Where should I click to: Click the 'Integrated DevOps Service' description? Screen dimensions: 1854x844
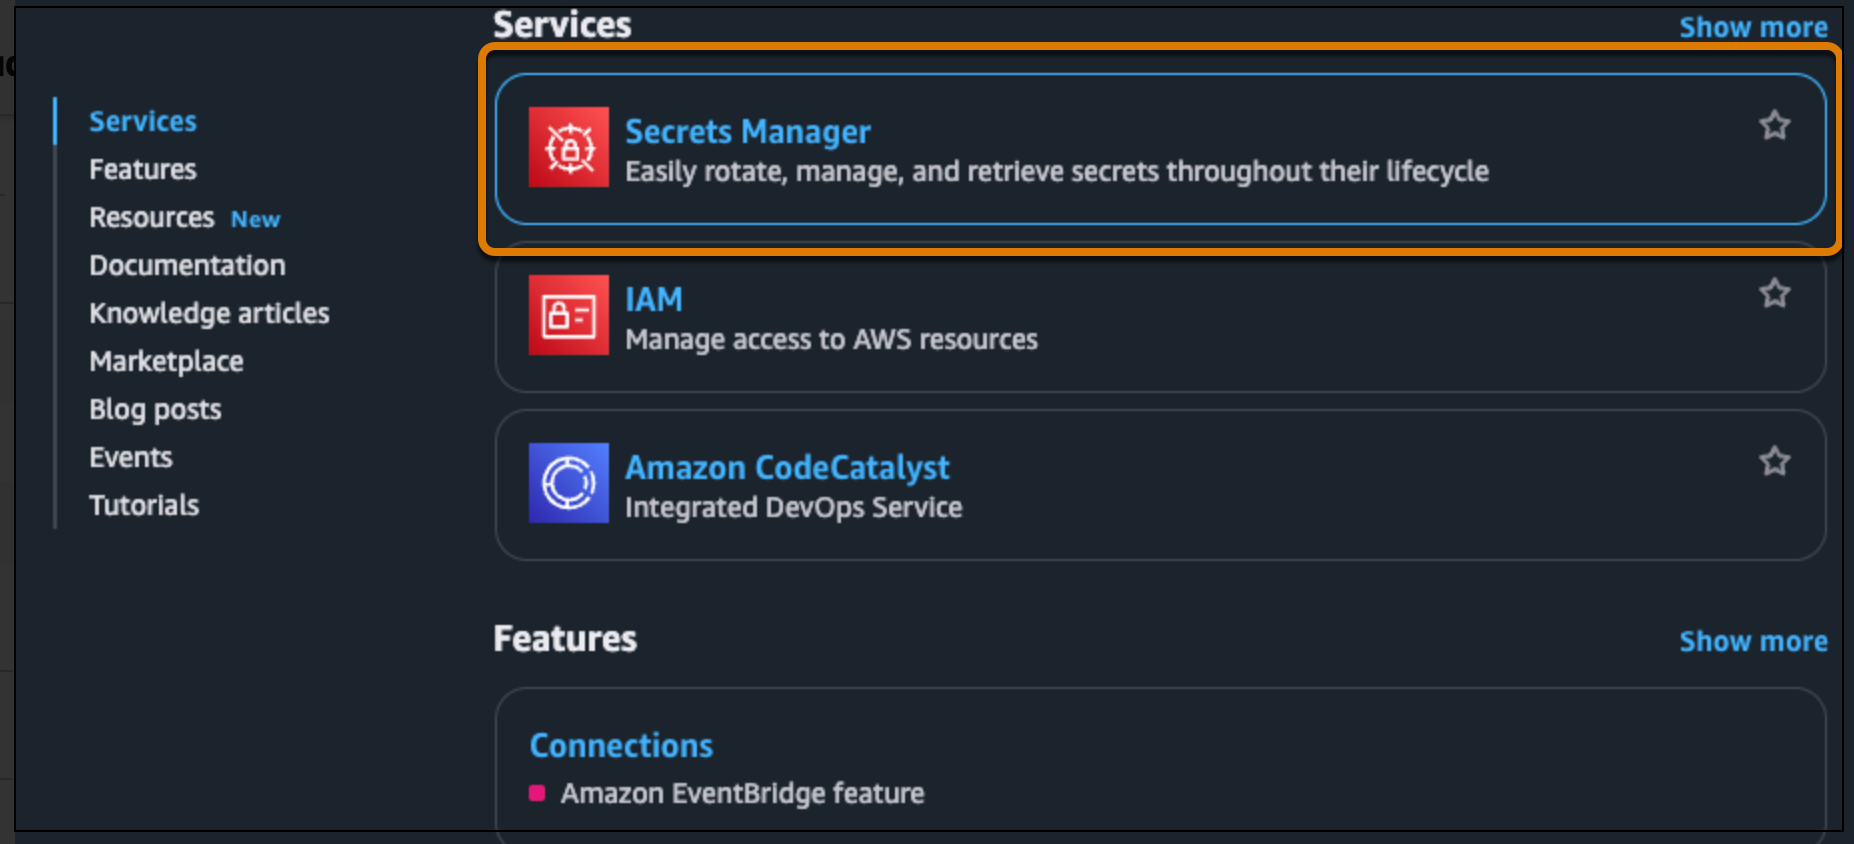click(793, 507)
